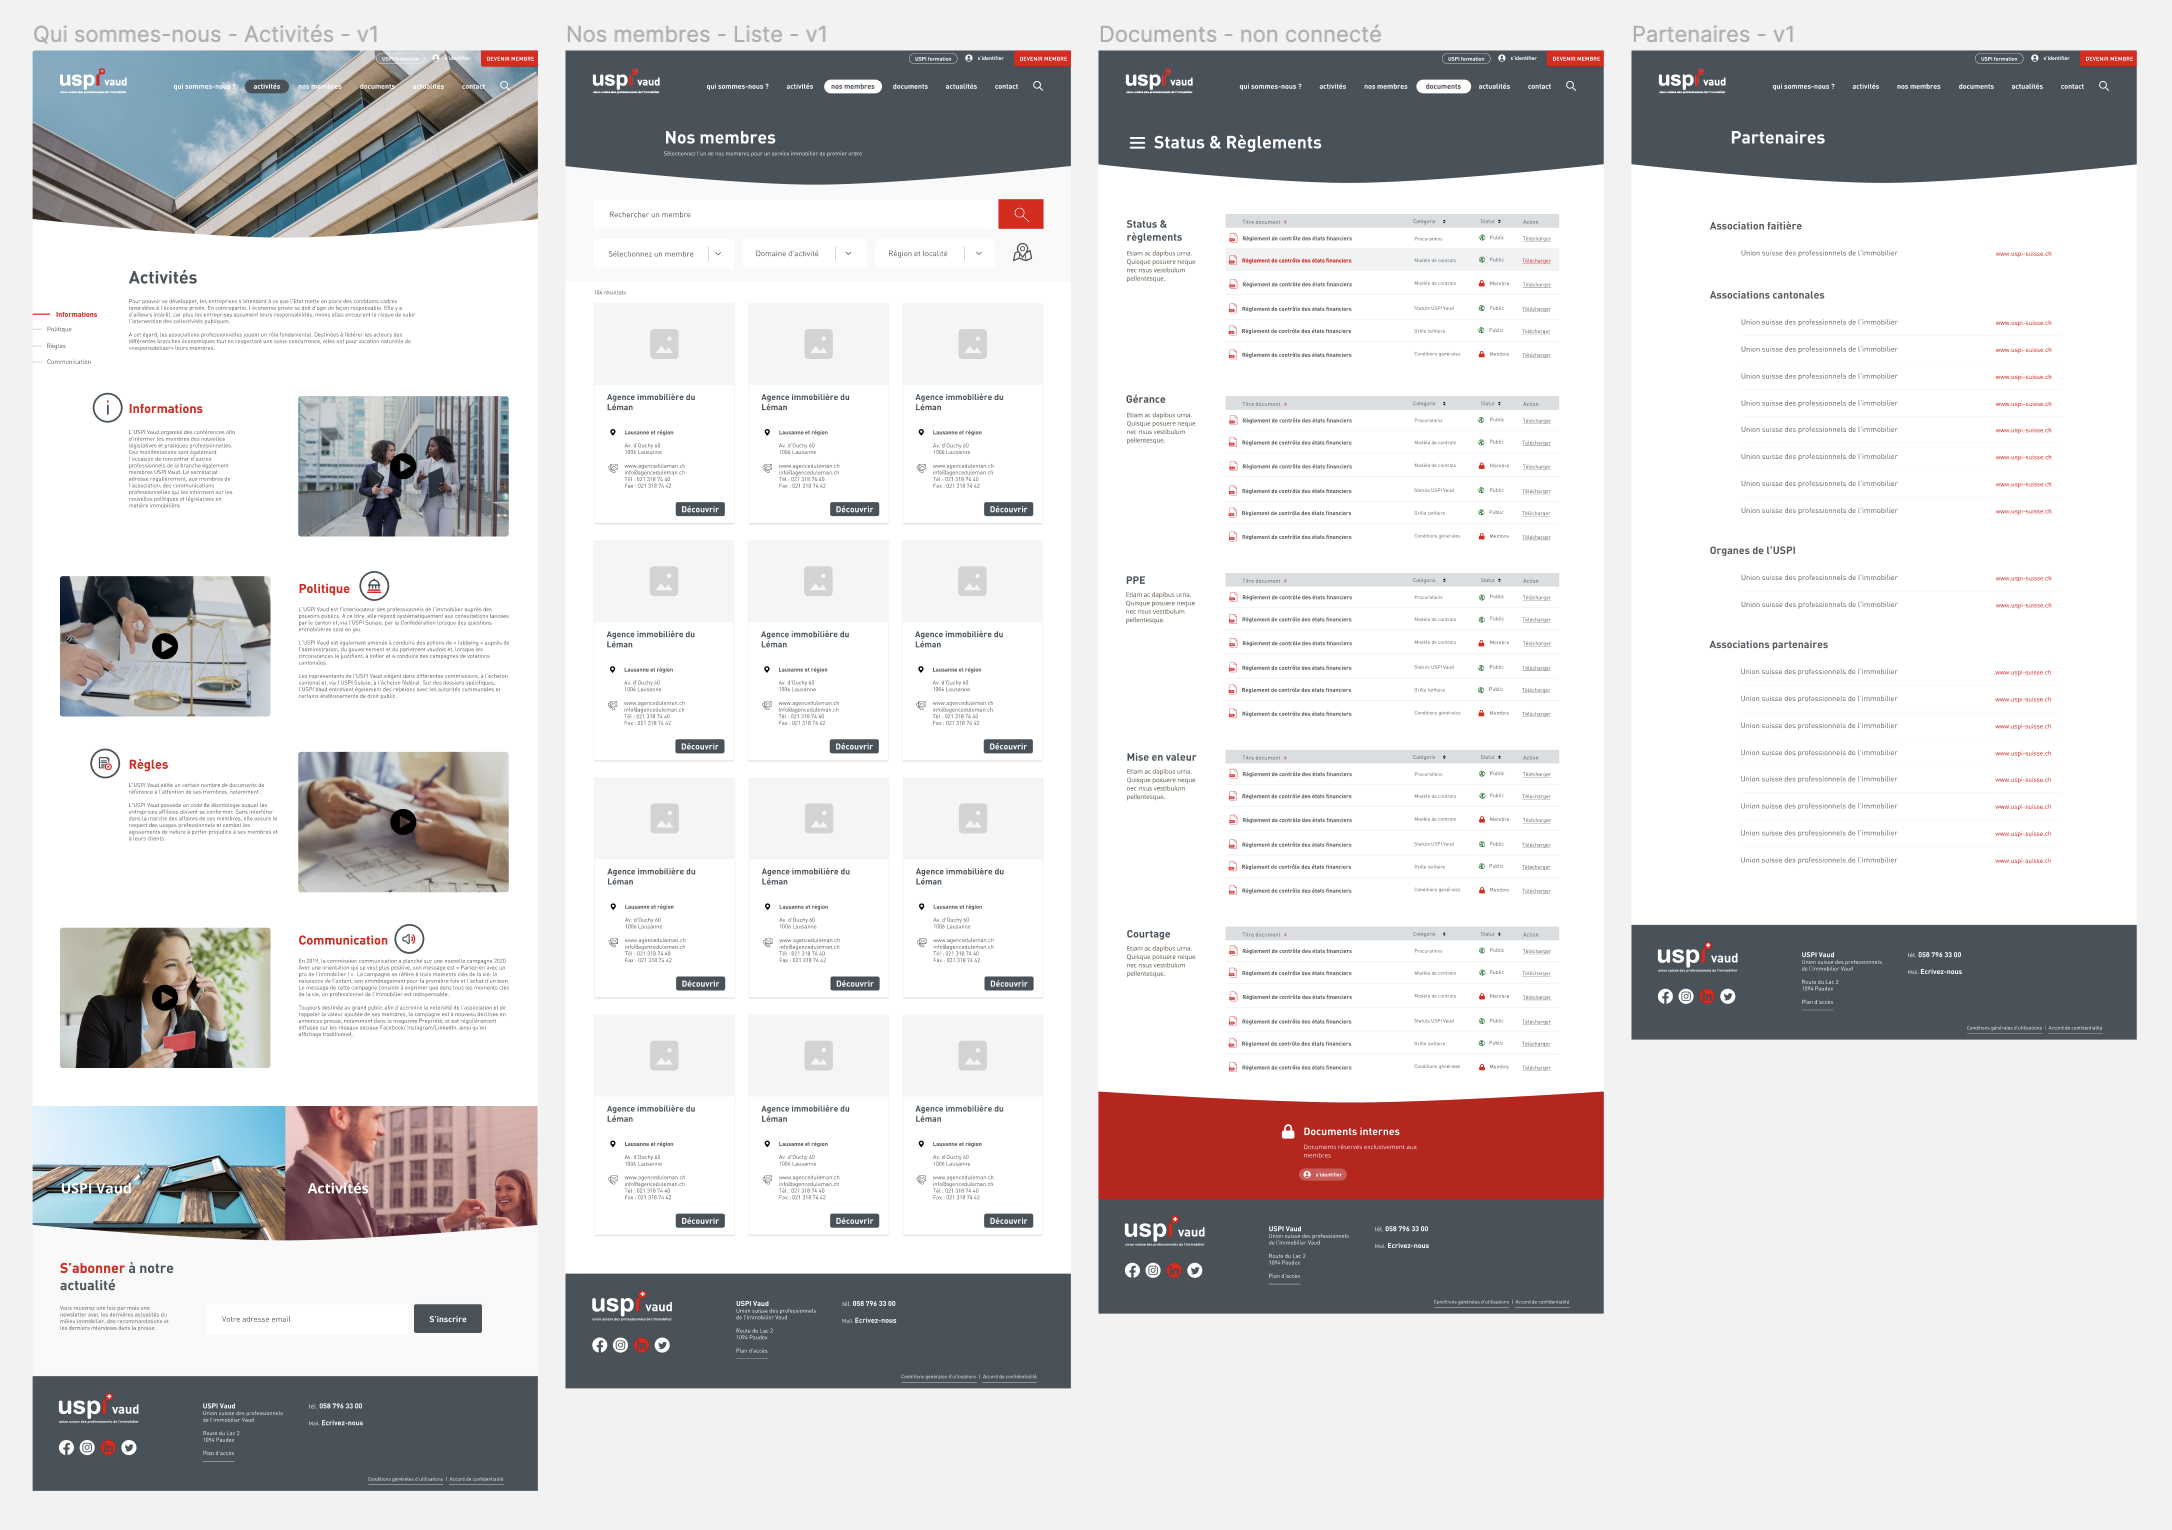Click the lock icon next to Documents internes
This screenshot has height=1530, width=2172.
pyautogui.click(x=1288, y=1132)
